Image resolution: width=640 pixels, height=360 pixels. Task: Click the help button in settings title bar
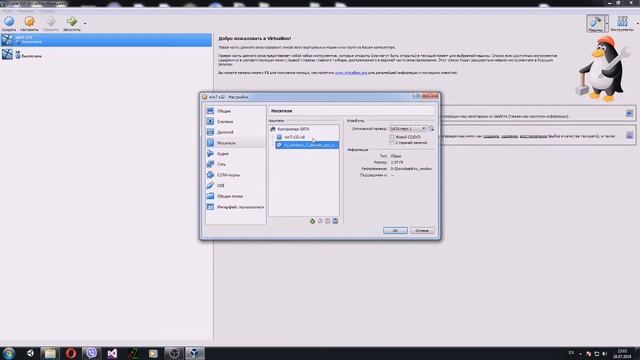point(417,96)
